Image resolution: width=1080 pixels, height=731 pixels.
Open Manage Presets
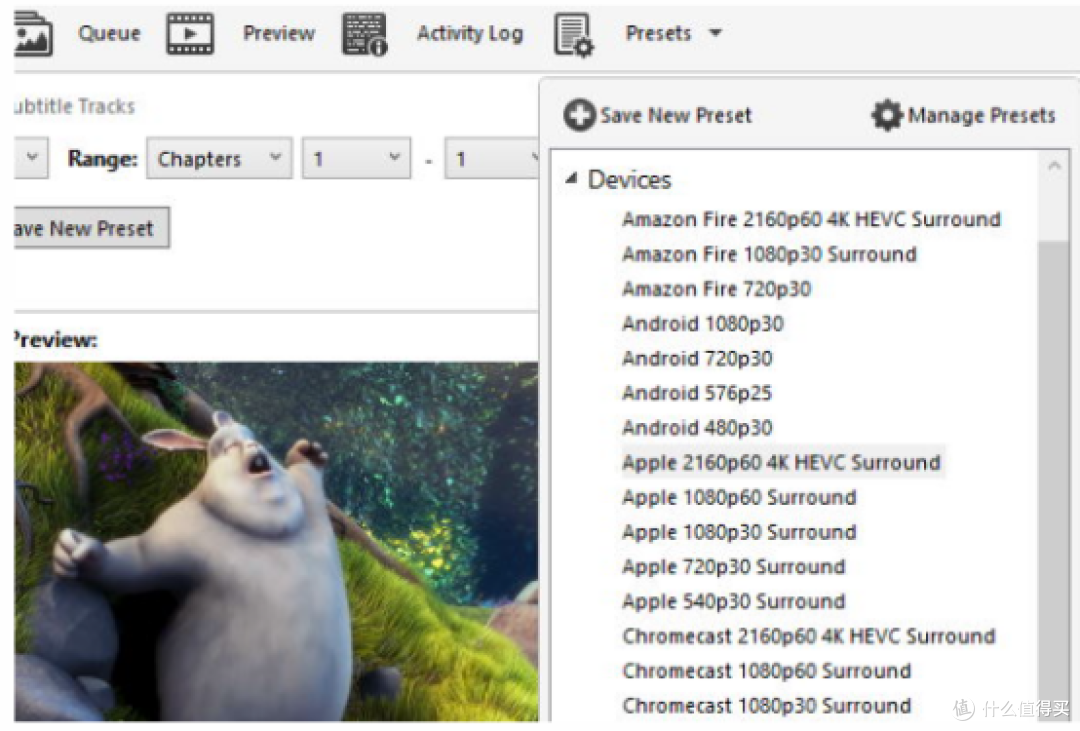pyautogui.click(x=982, y=115)
